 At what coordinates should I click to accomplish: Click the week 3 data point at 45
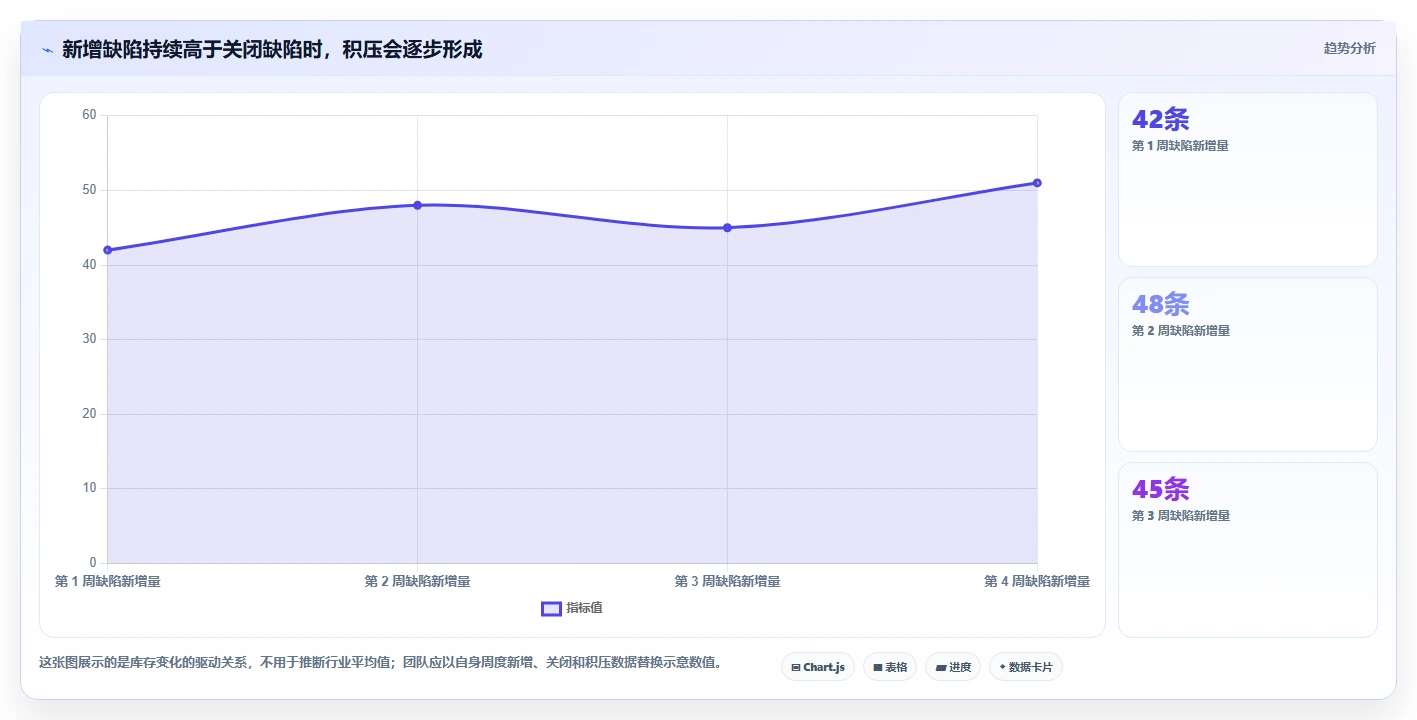pos(727,228)
